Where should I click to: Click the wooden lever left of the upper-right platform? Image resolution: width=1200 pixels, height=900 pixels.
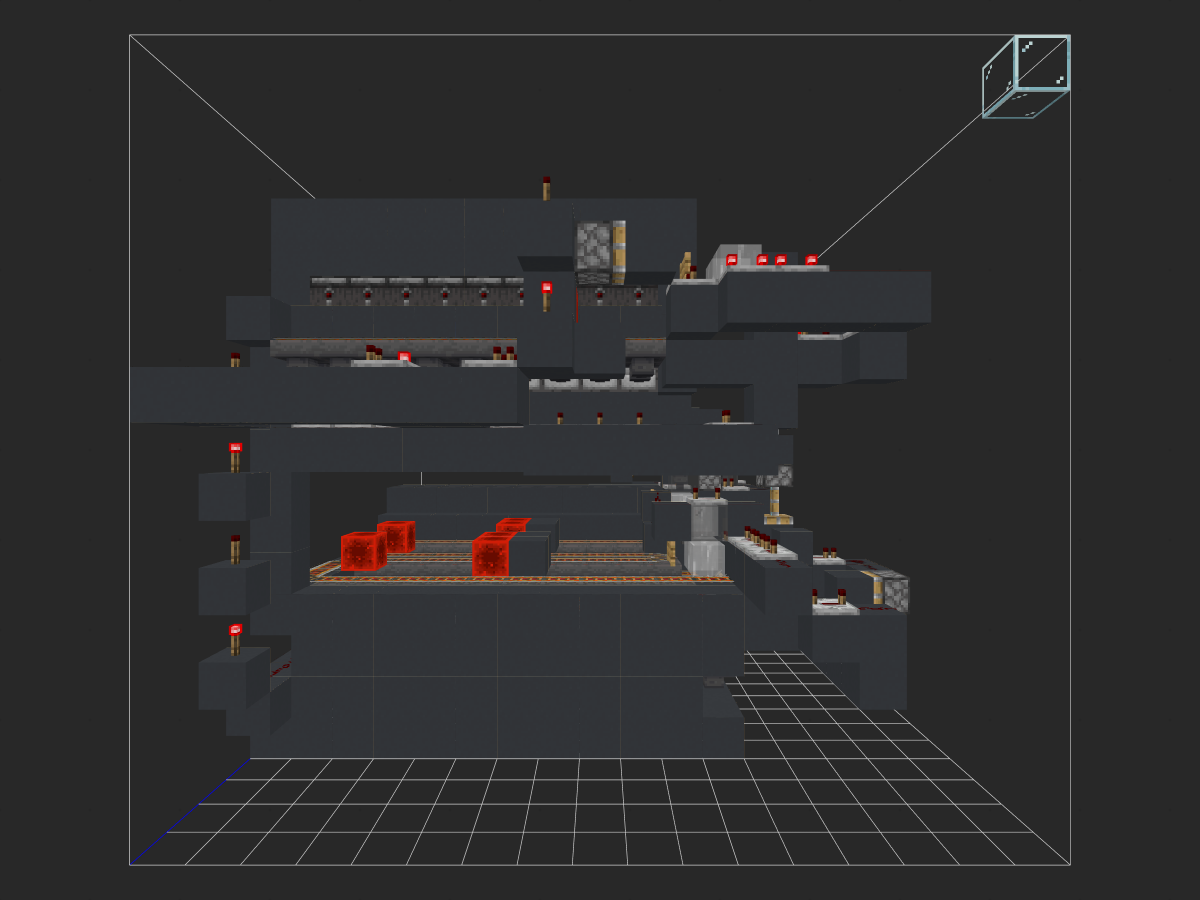[686, 266]
